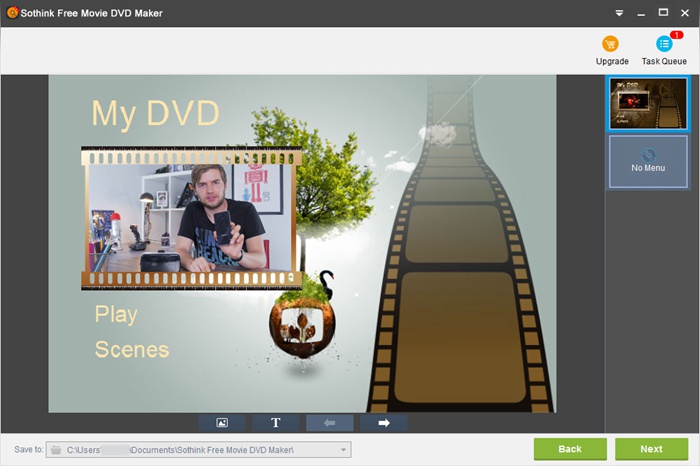Viewport: 700px width, 466px height.
Task: Choose the No Menu option
Action: 648,161
